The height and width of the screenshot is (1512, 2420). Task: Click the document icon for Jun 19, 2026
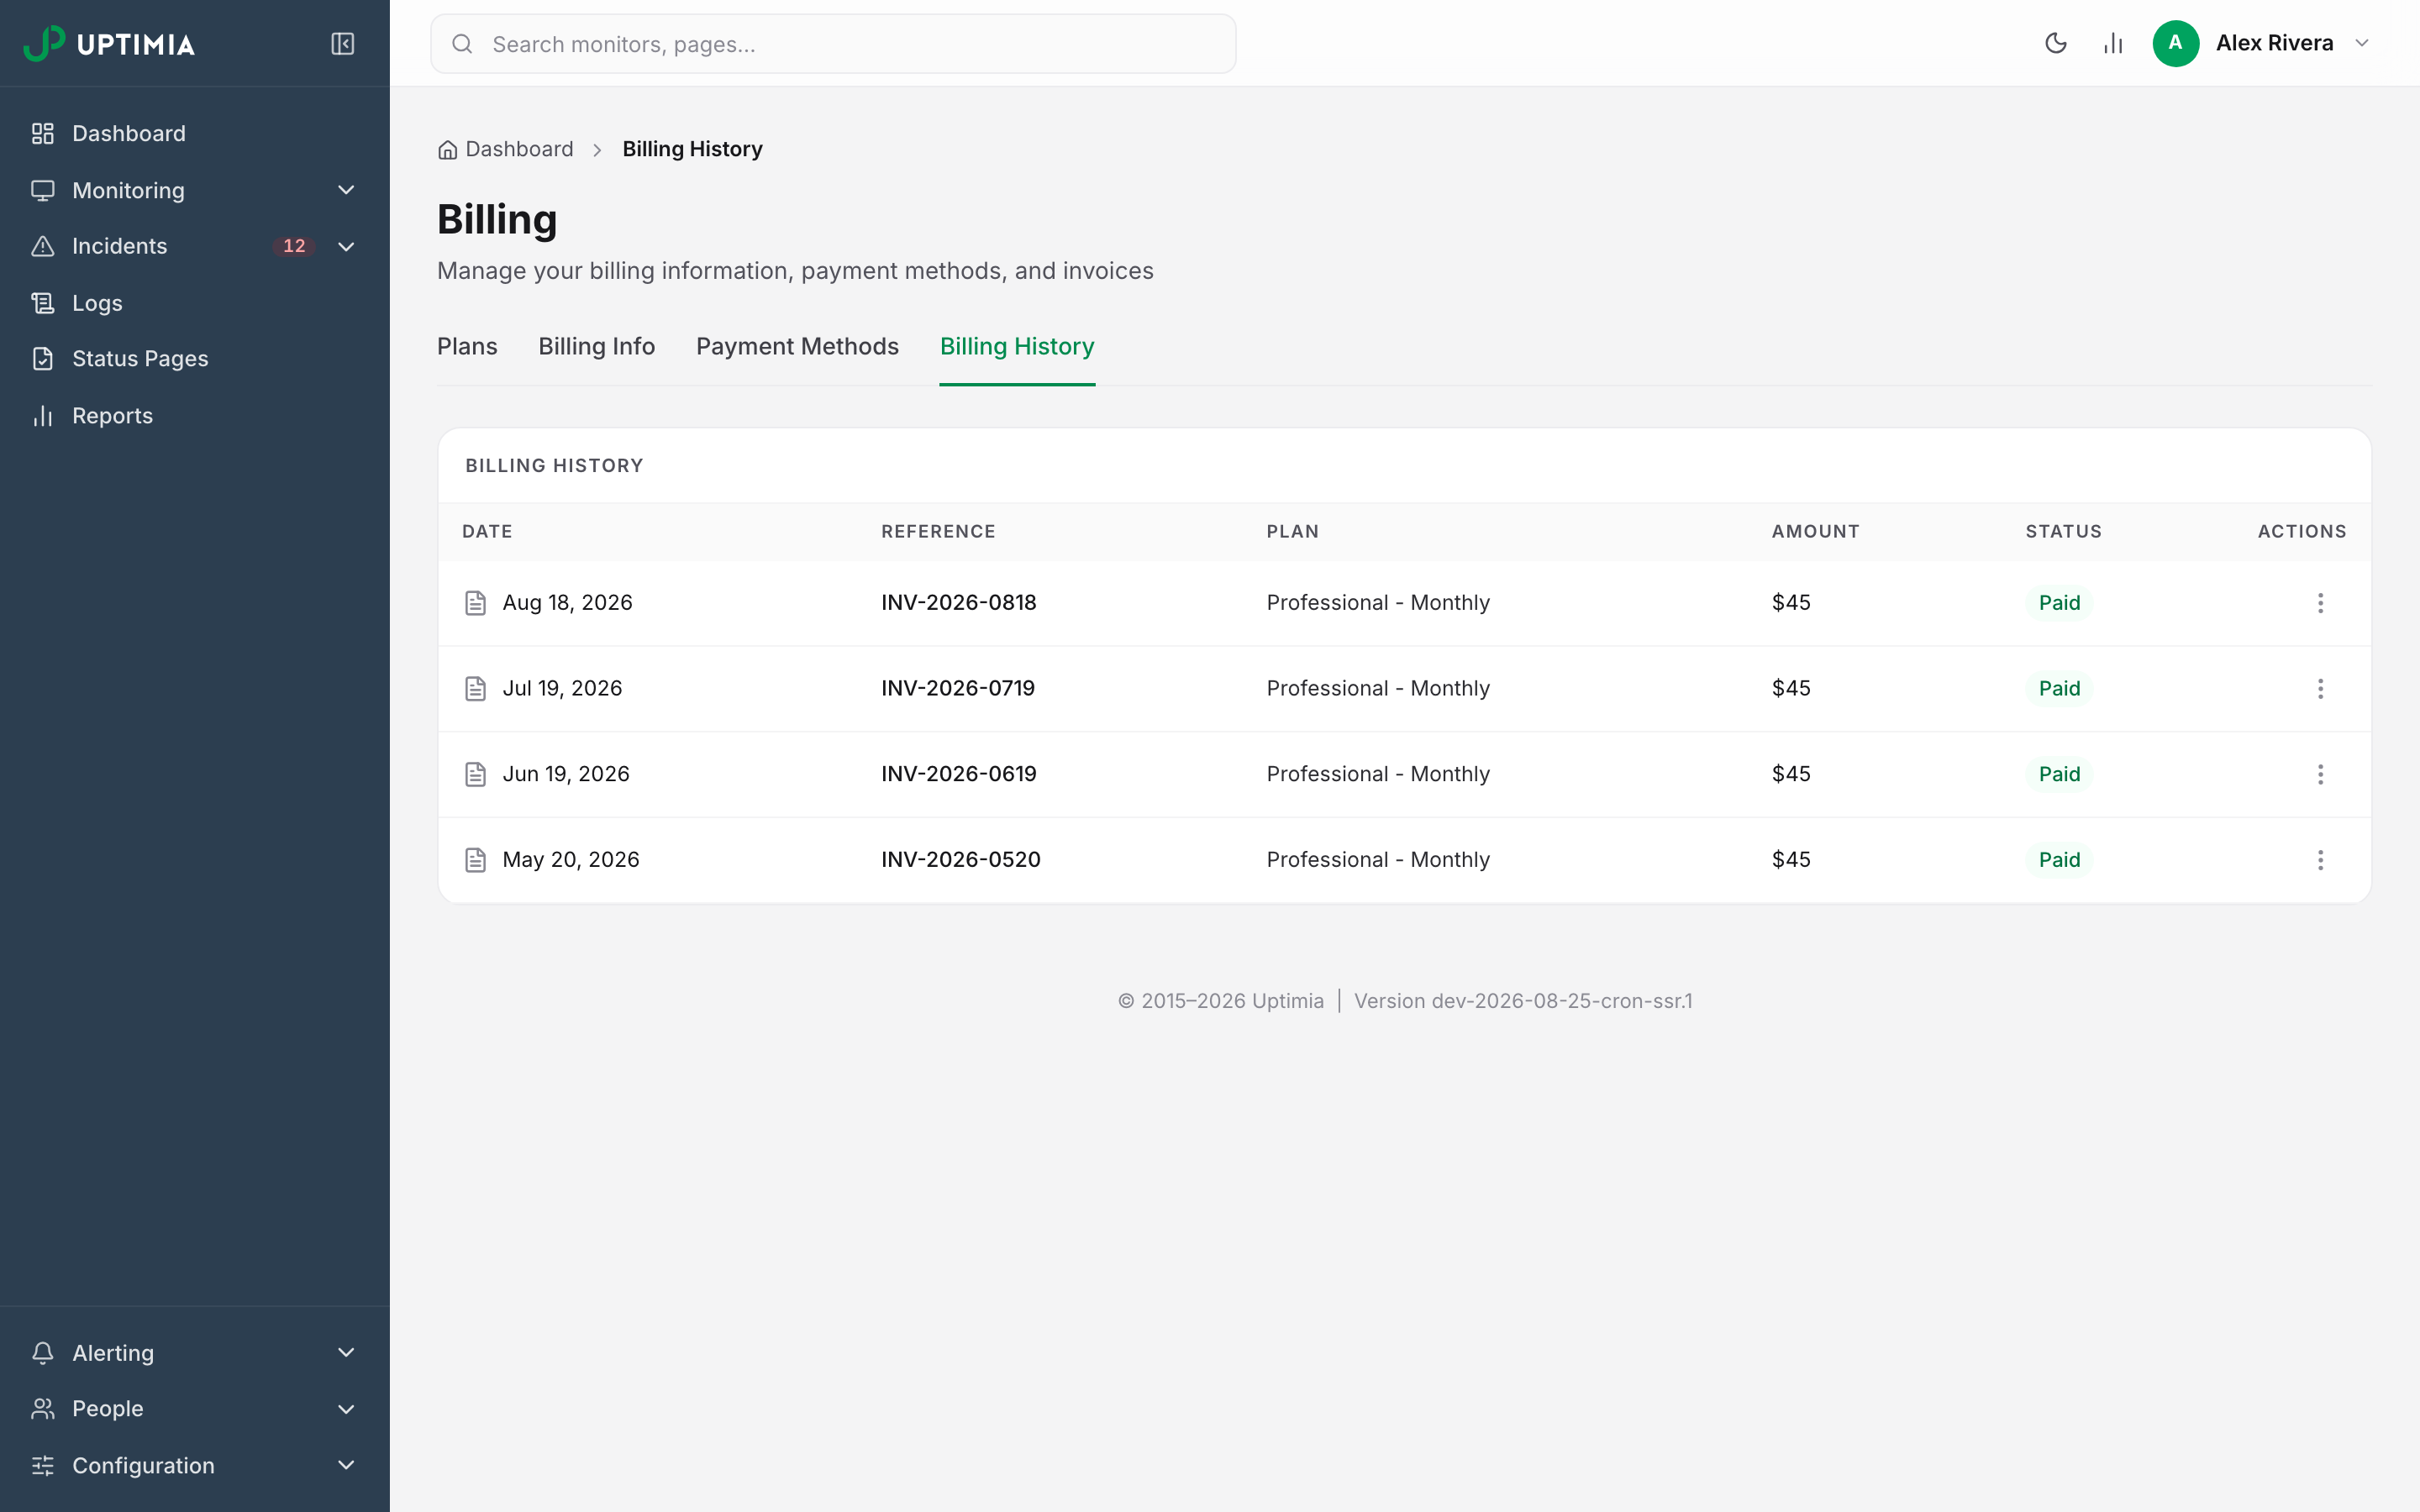476,774
